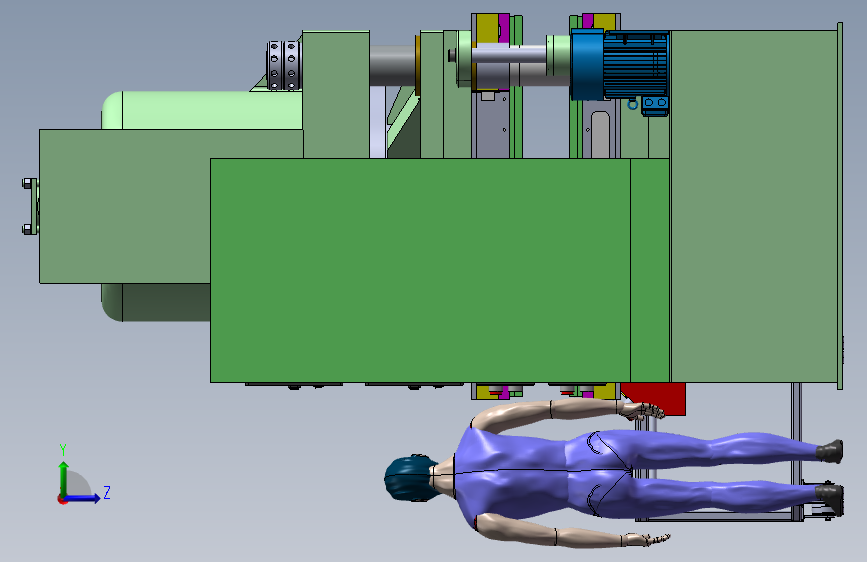This screenshot has height=562, width=867.
Task: Click the blue Z axis of triad
Action: tap(85, 497)
